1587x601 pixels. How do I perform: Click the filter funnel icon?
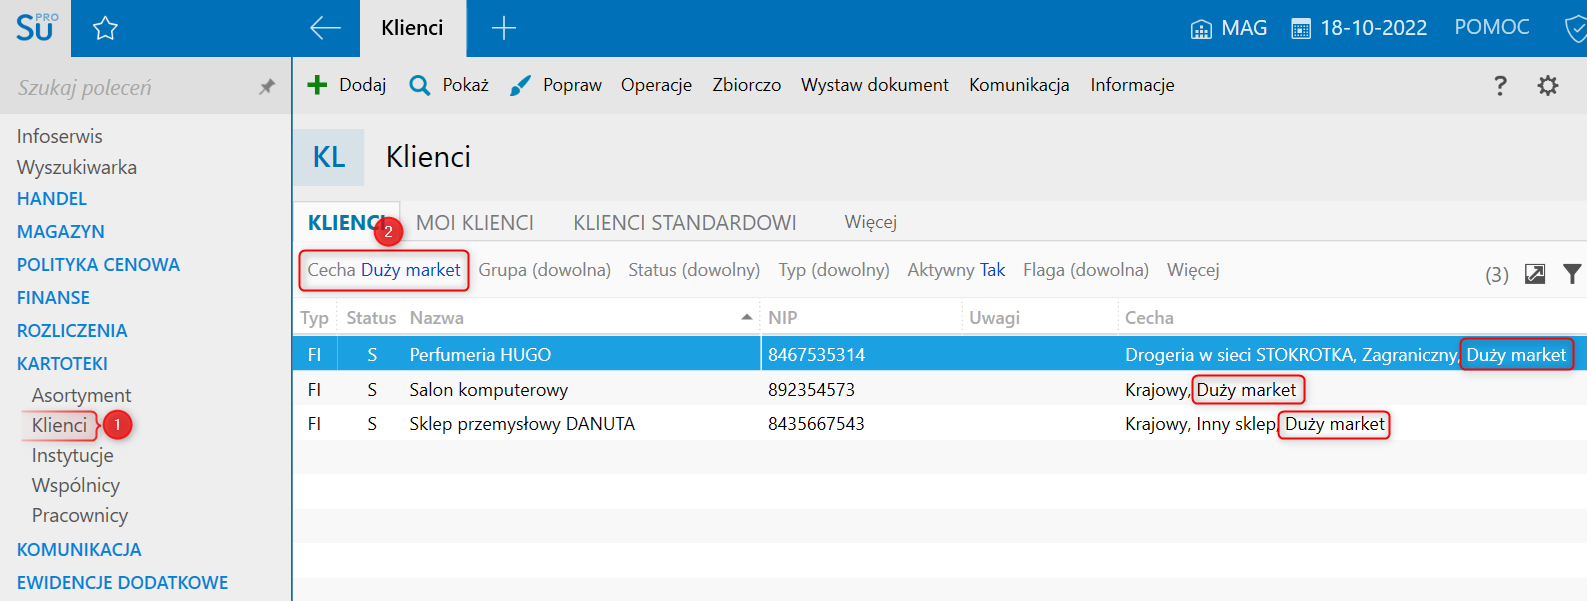tap(1572, 274)
